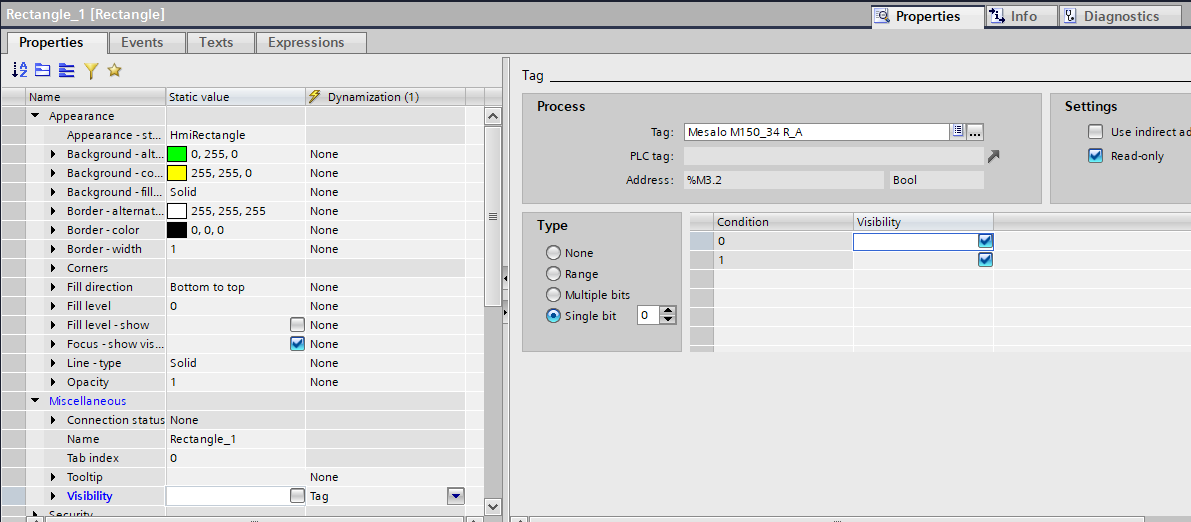Open the Diagnostics inspector tab
This screenshot has width=1191, height=522.
pos(1119,16)
